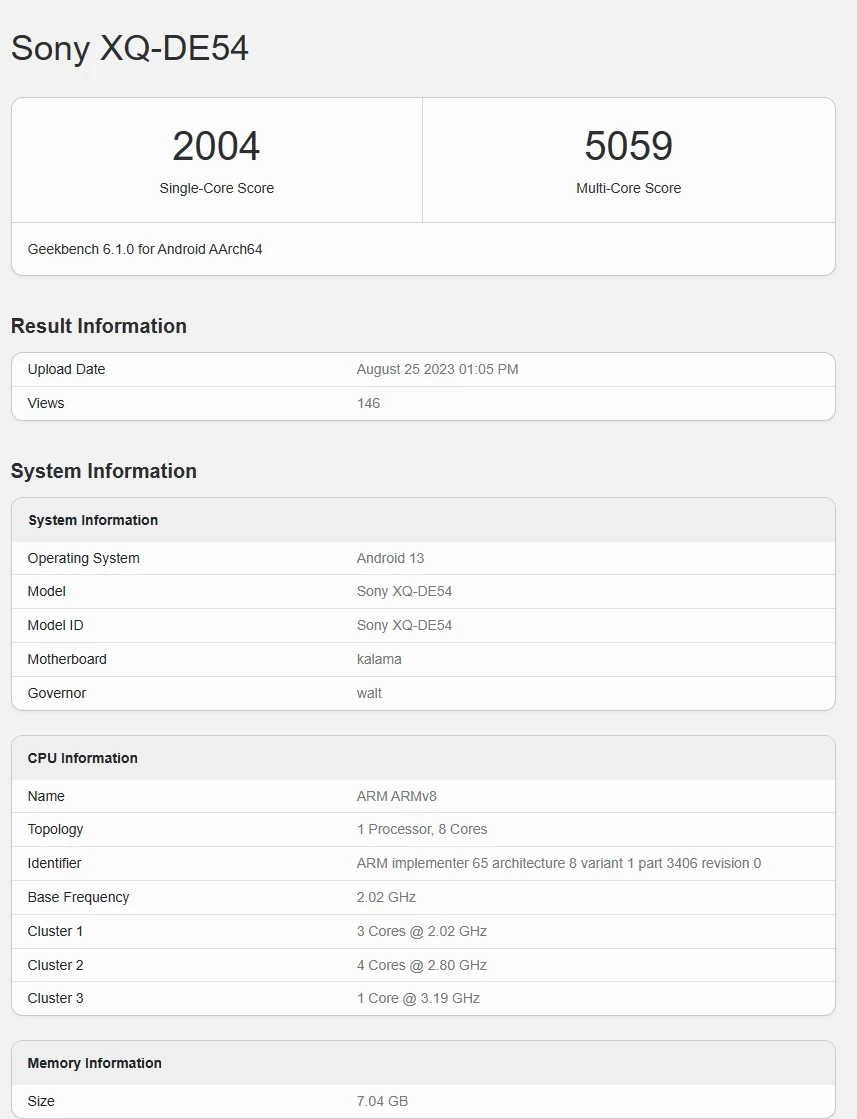Select the Upload Date value August 25 2023
Image resolution: width=857 pixels, height=1119 pixels.
coord(437,369)
